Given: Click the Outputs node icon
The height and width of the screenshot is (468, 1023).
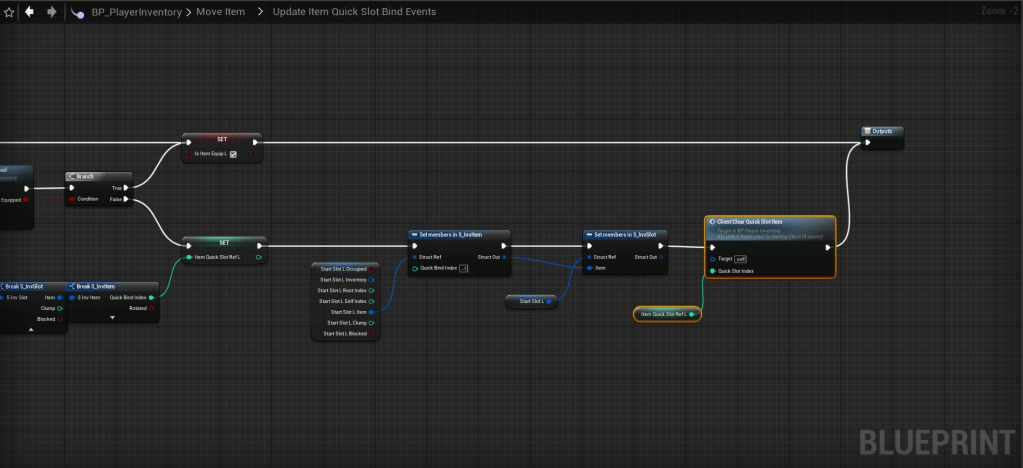Looking at the screenshot, I should click(868, 130).
